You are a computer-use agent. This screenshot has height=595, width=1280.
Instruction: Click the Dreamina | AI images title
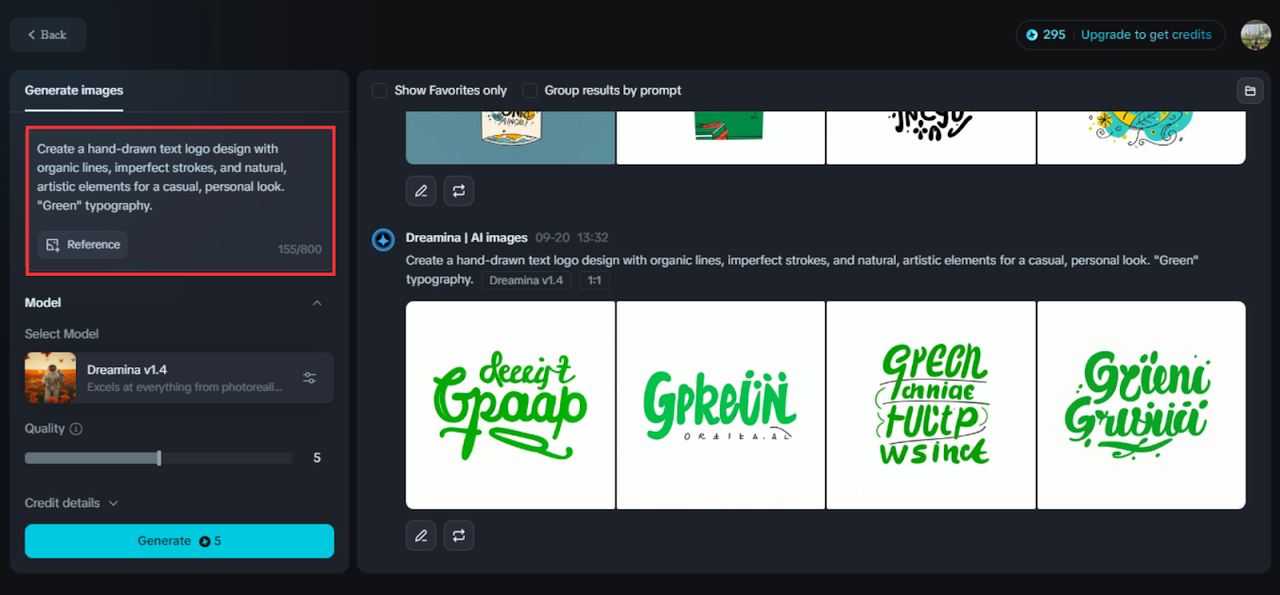(x=466, y=238)
